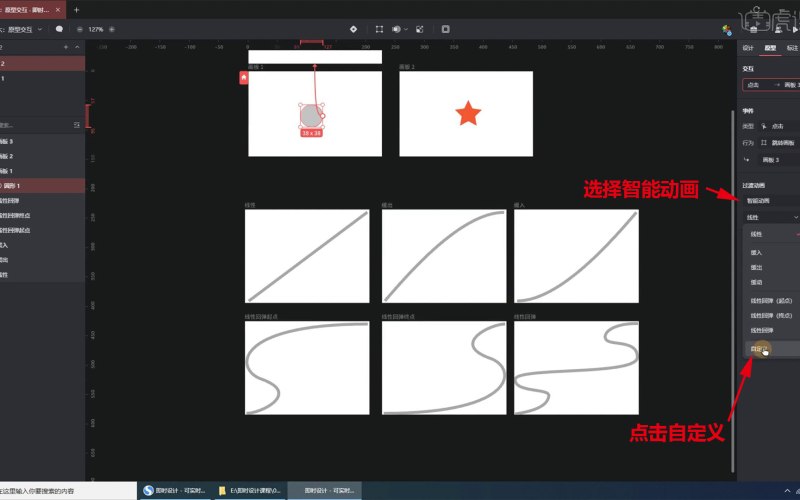800x500 pixels.
Task: Click the zoom out minus button
Action: point(80,30)
